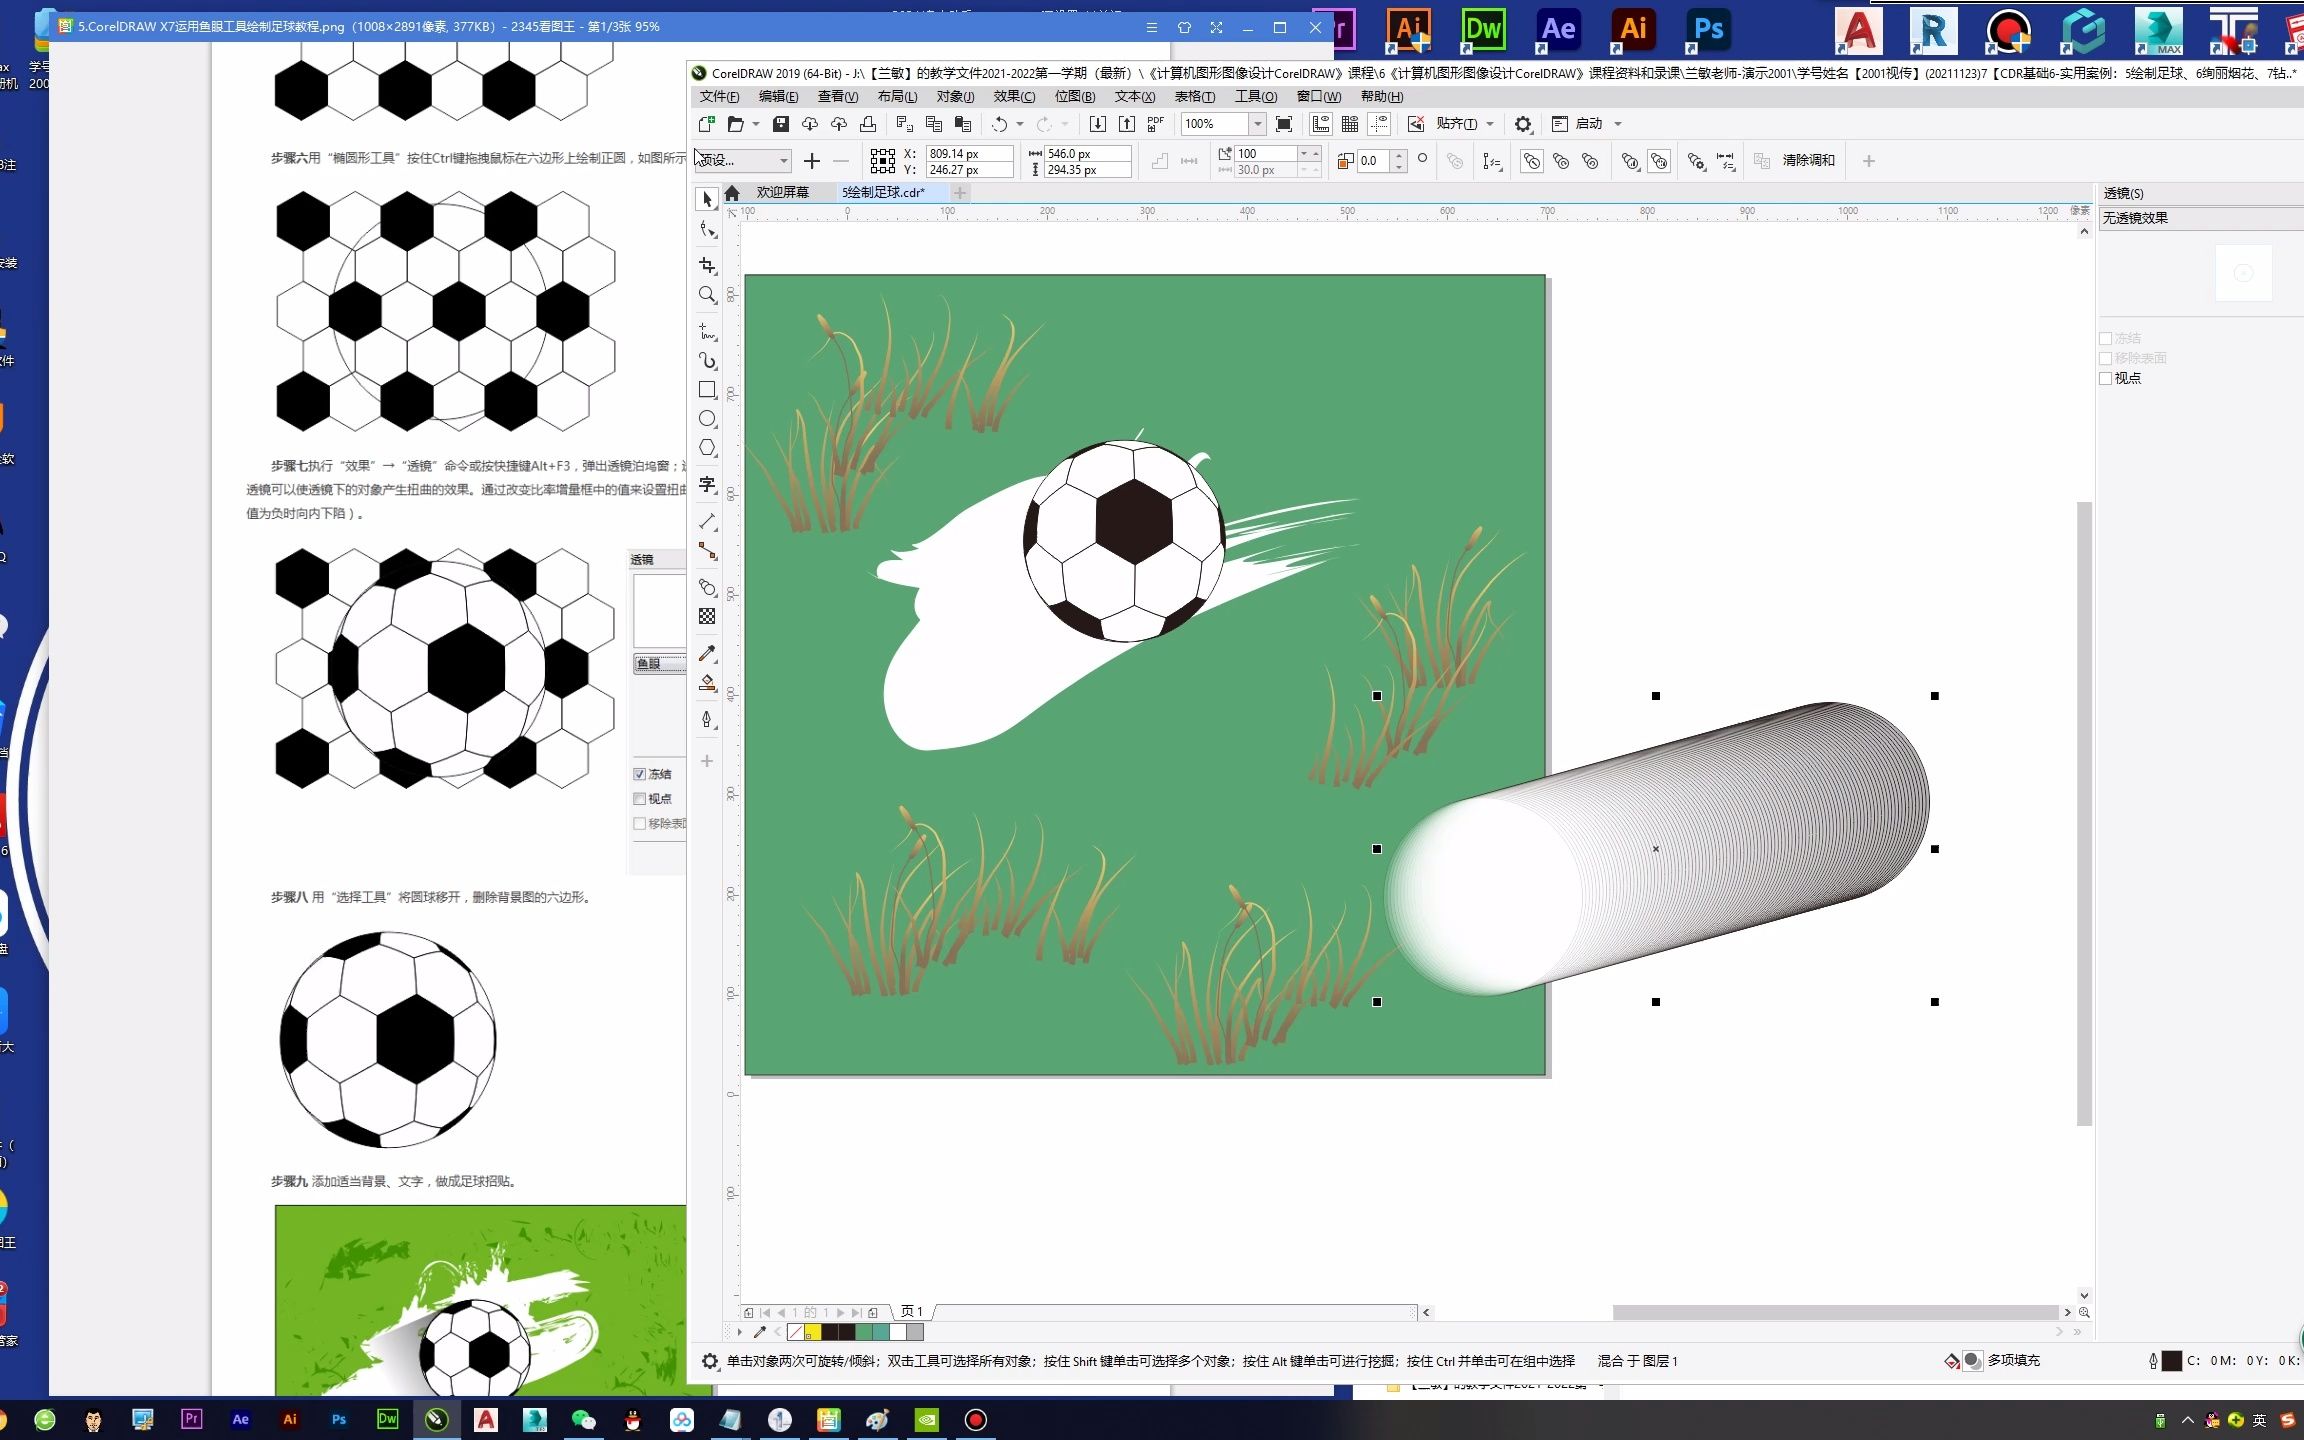Open the 文件 menu

(719, 96)
